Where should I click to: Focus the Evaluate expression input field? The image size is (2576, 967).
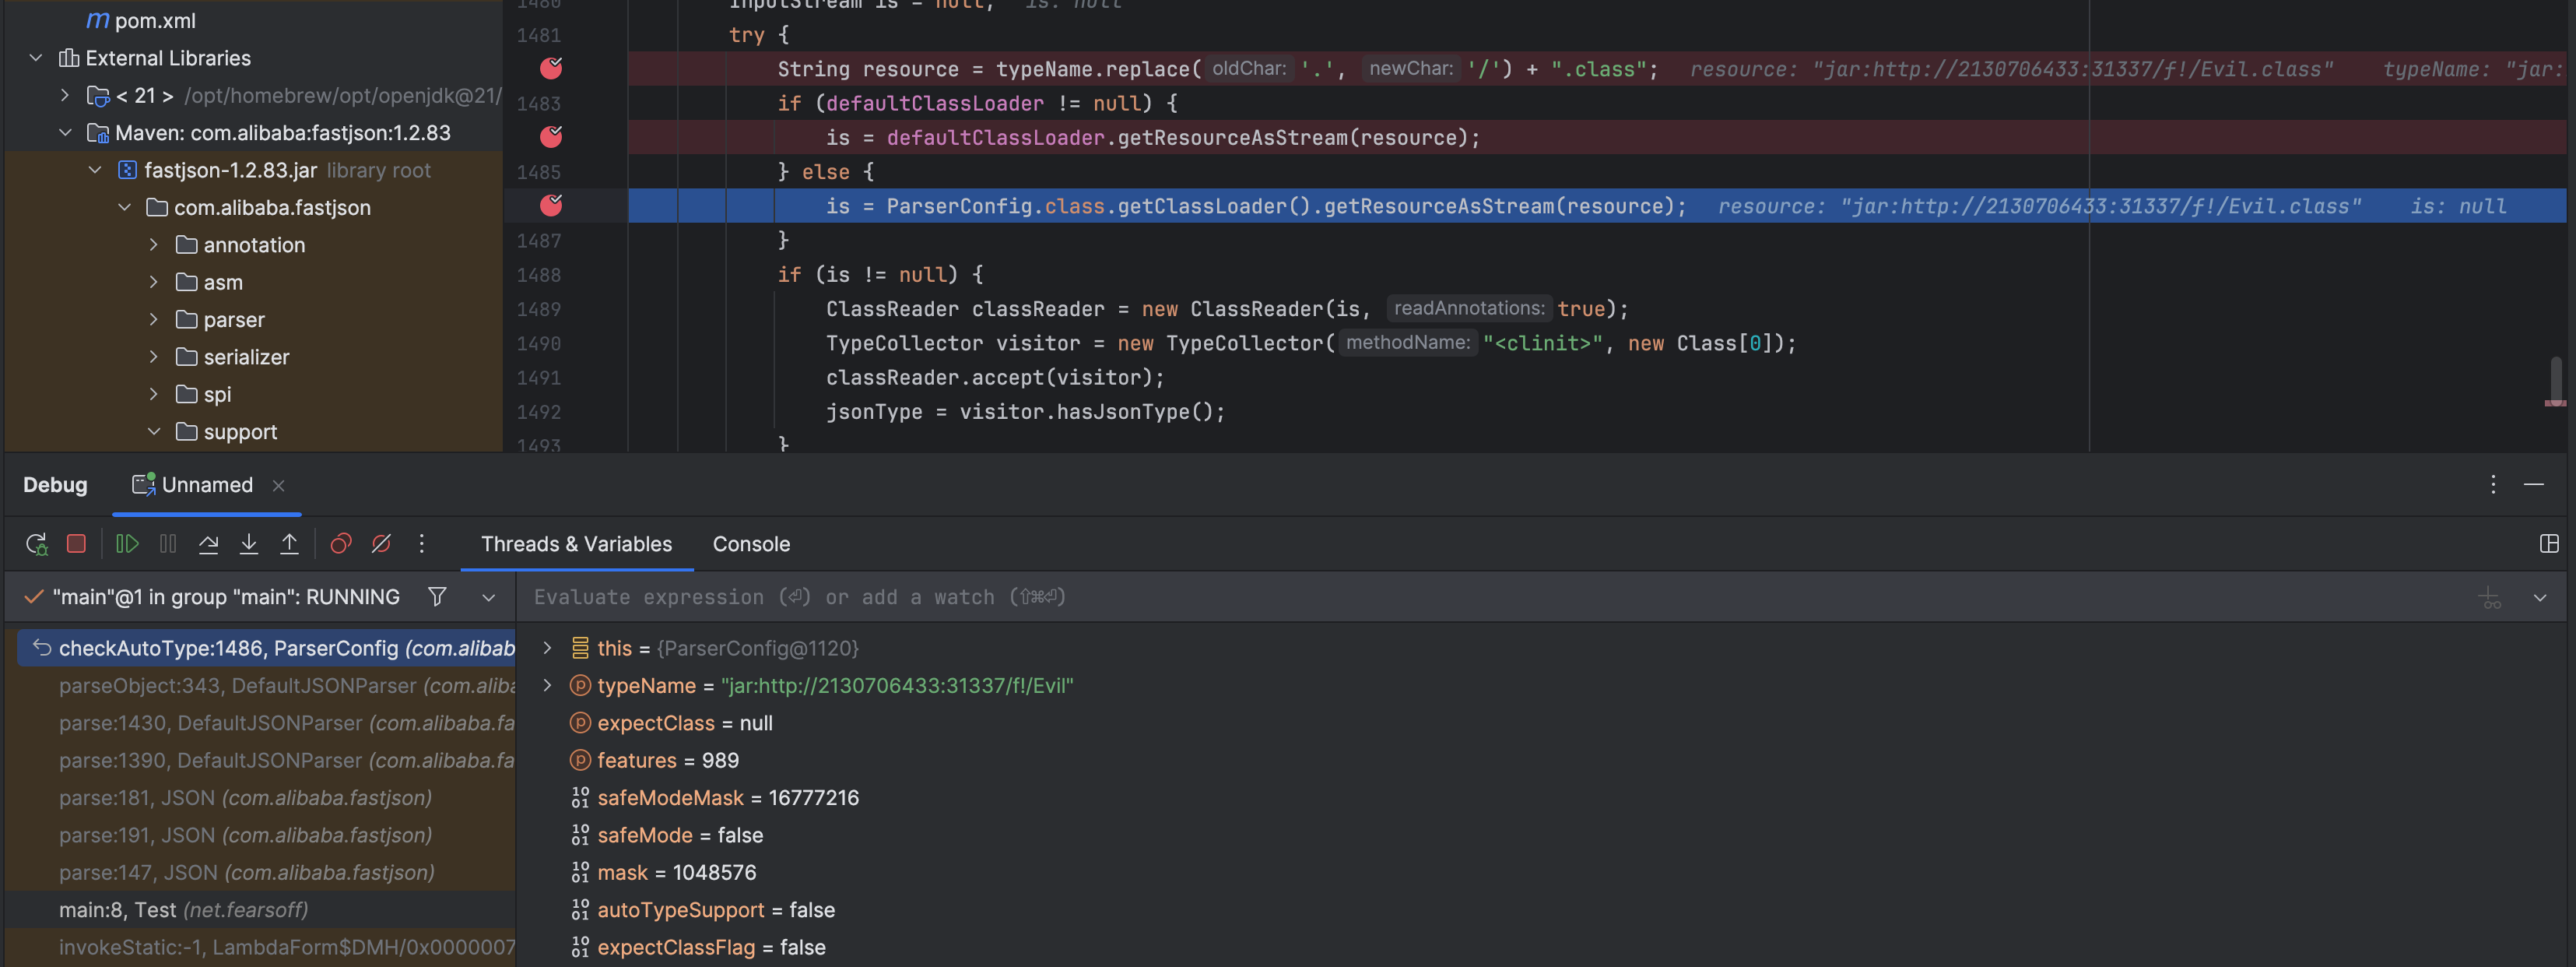point(1490,597)
